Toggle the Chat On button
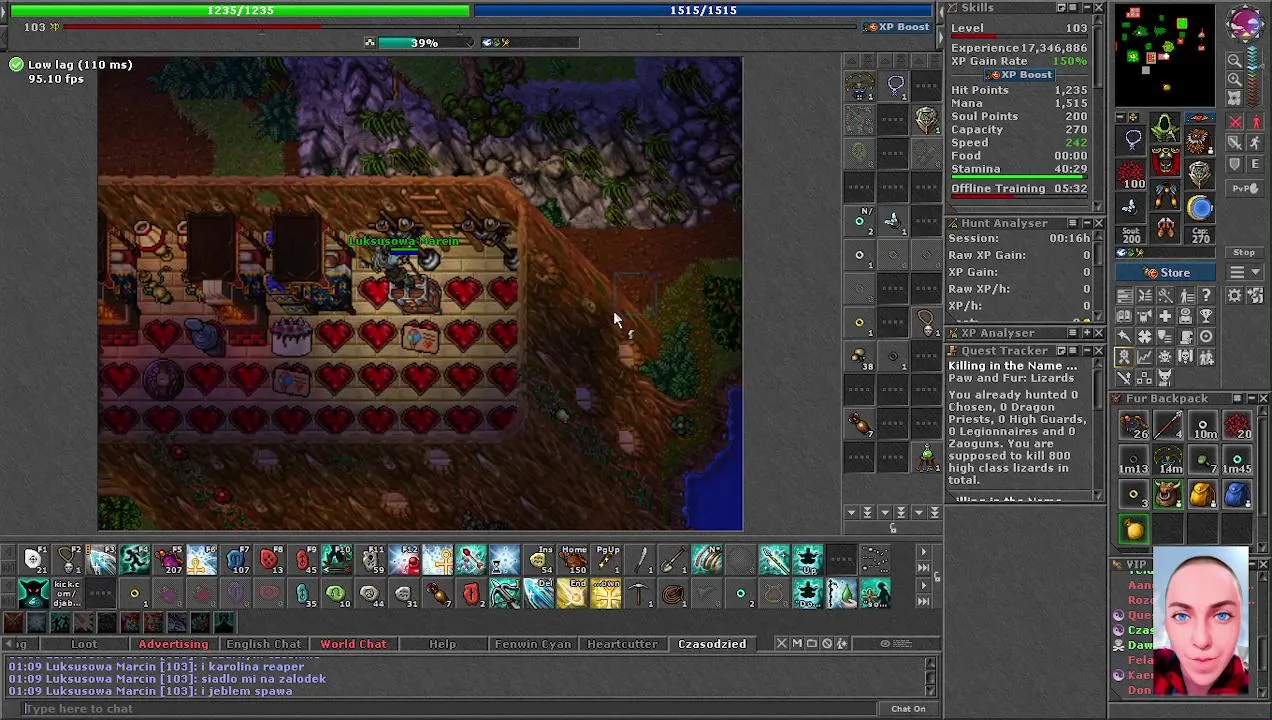Screen dimensions: 1272x720 tap(908, 709)
